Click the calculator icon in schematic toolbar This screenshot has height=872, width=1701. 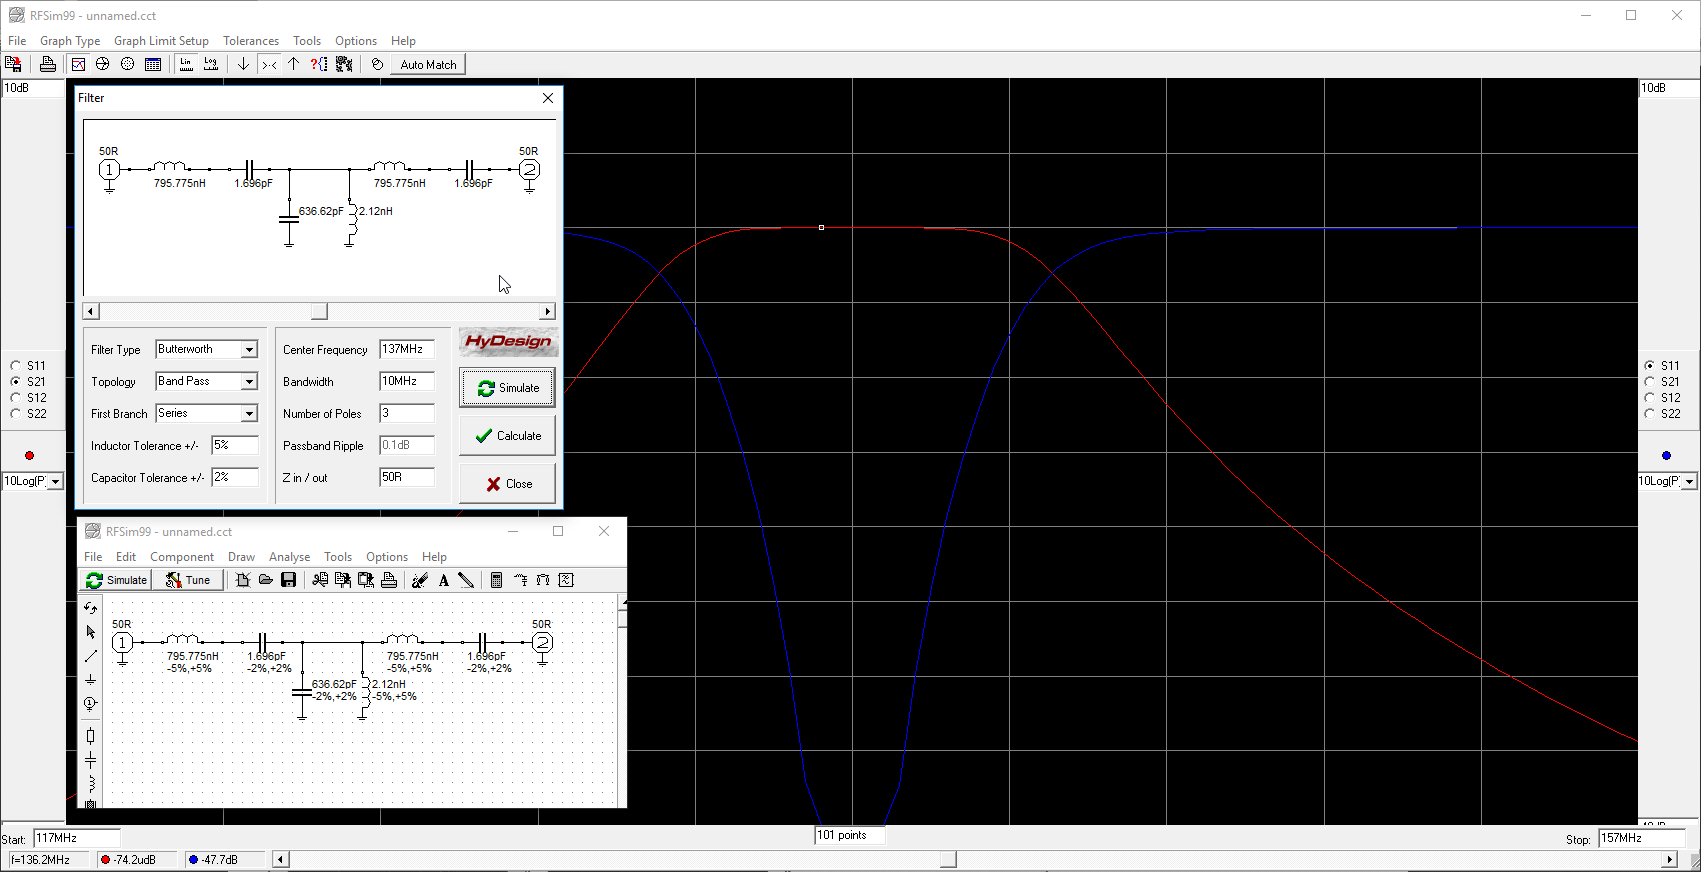[x=496, y=580]
